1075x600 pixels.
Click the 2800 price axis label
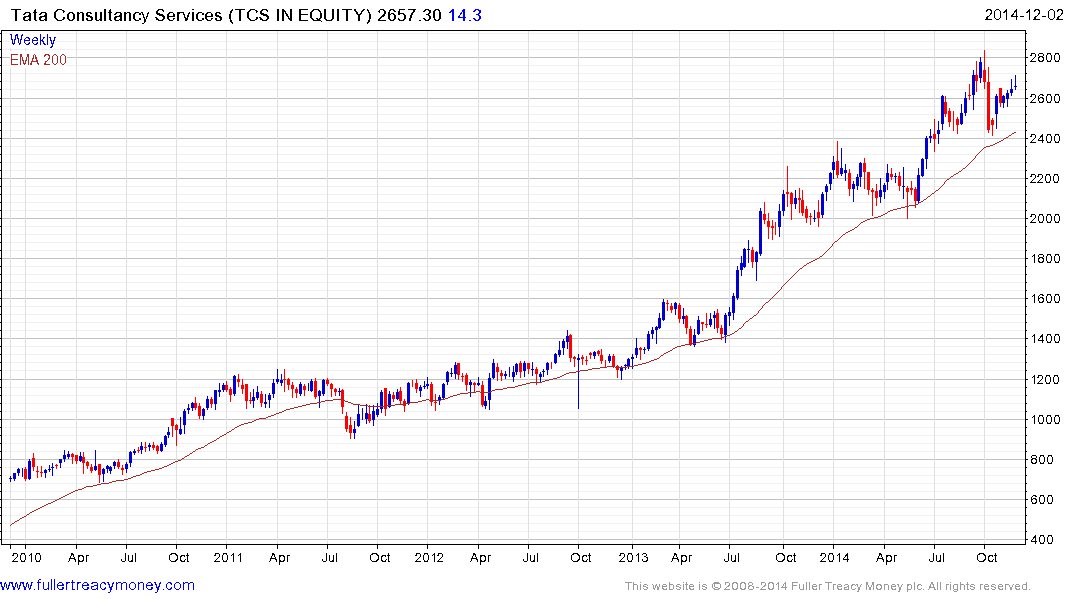coord(1046,58)
